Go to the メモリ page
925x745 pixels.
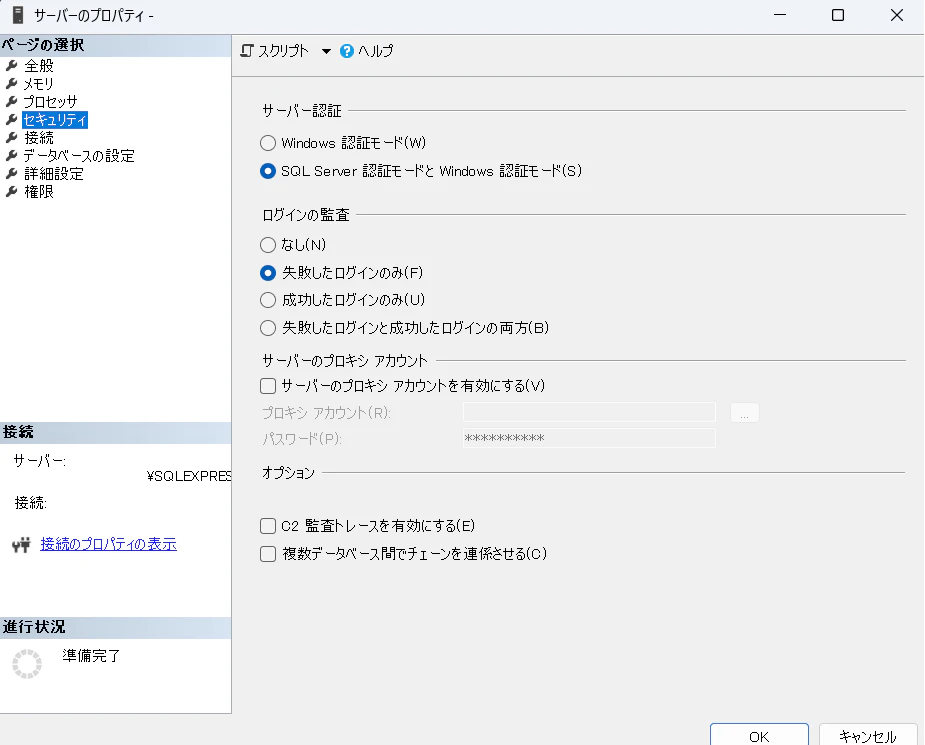pyautogui.click(x=38, y=84)
